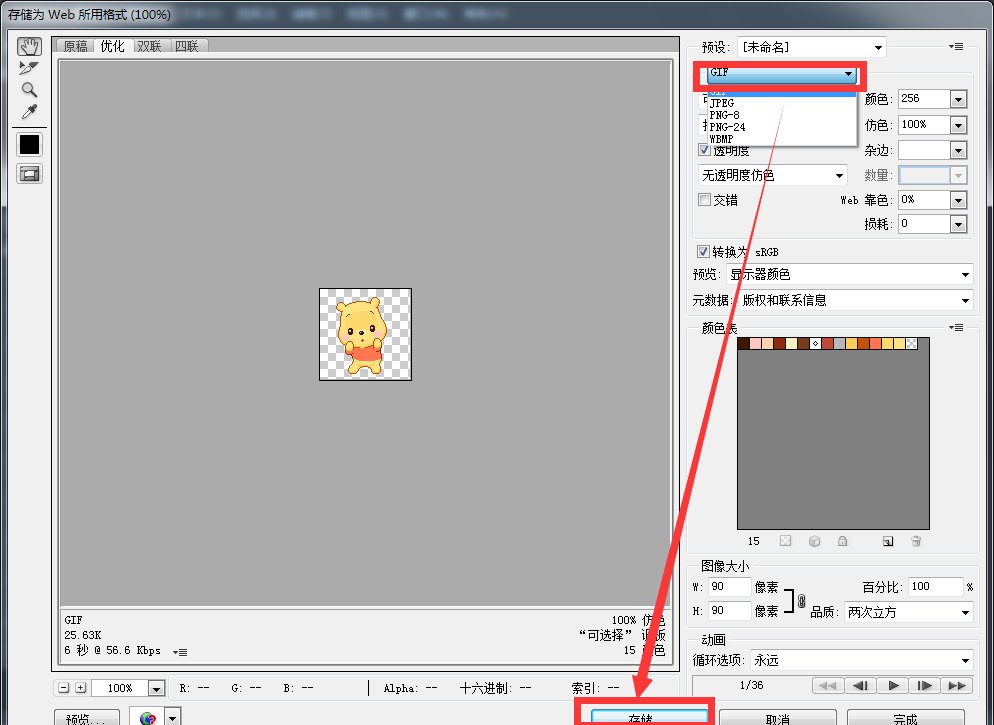
Task: Open the 颜色表 panel menu icon
Action: click(x=956, y=328)
